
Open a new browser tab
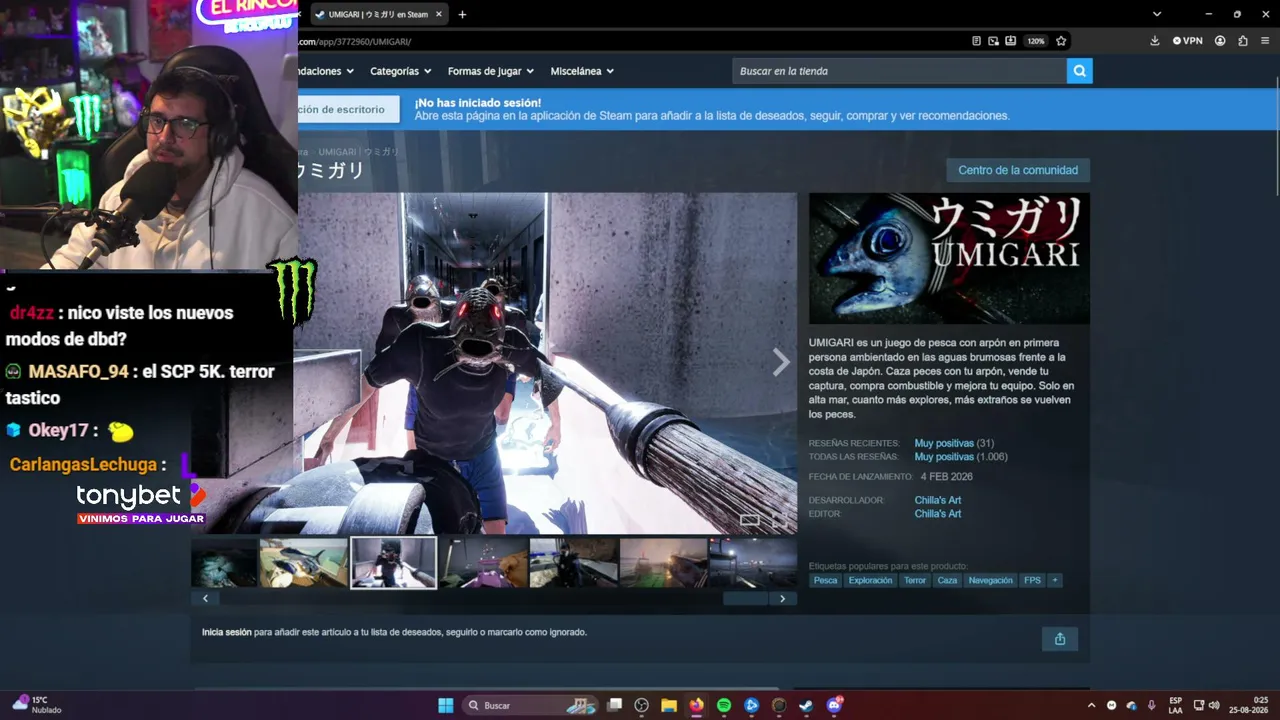point(462,14)
